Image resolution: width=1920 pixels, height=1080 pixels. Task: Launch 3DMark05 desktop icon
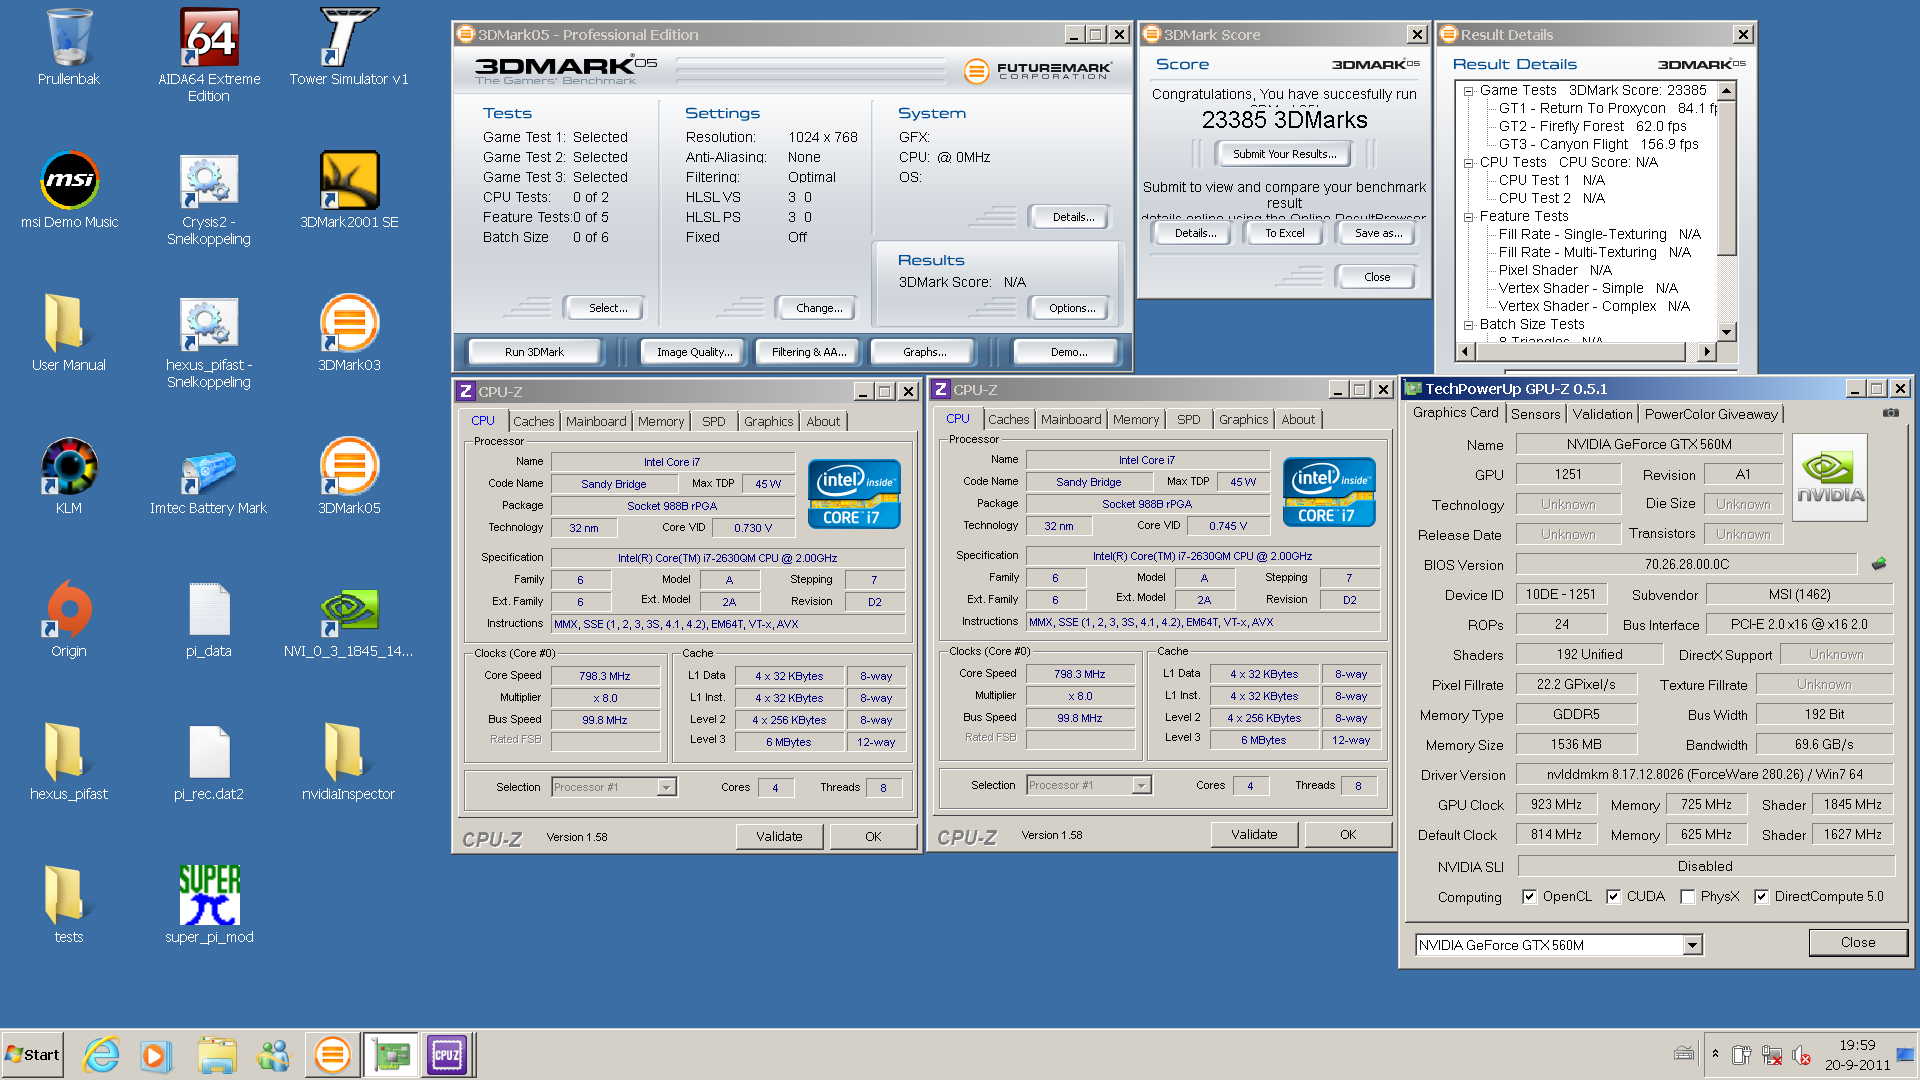(x=349, y=476)
